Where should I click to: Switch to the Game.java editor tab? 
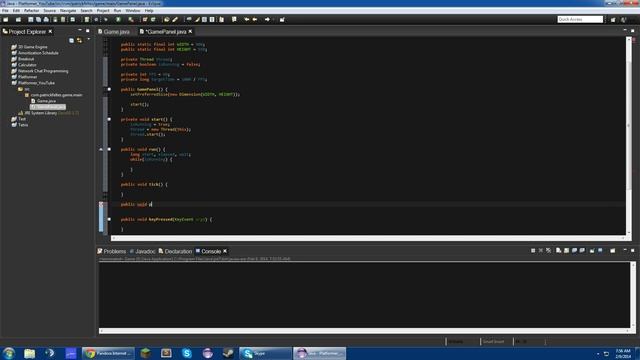(x=114, y=31)
